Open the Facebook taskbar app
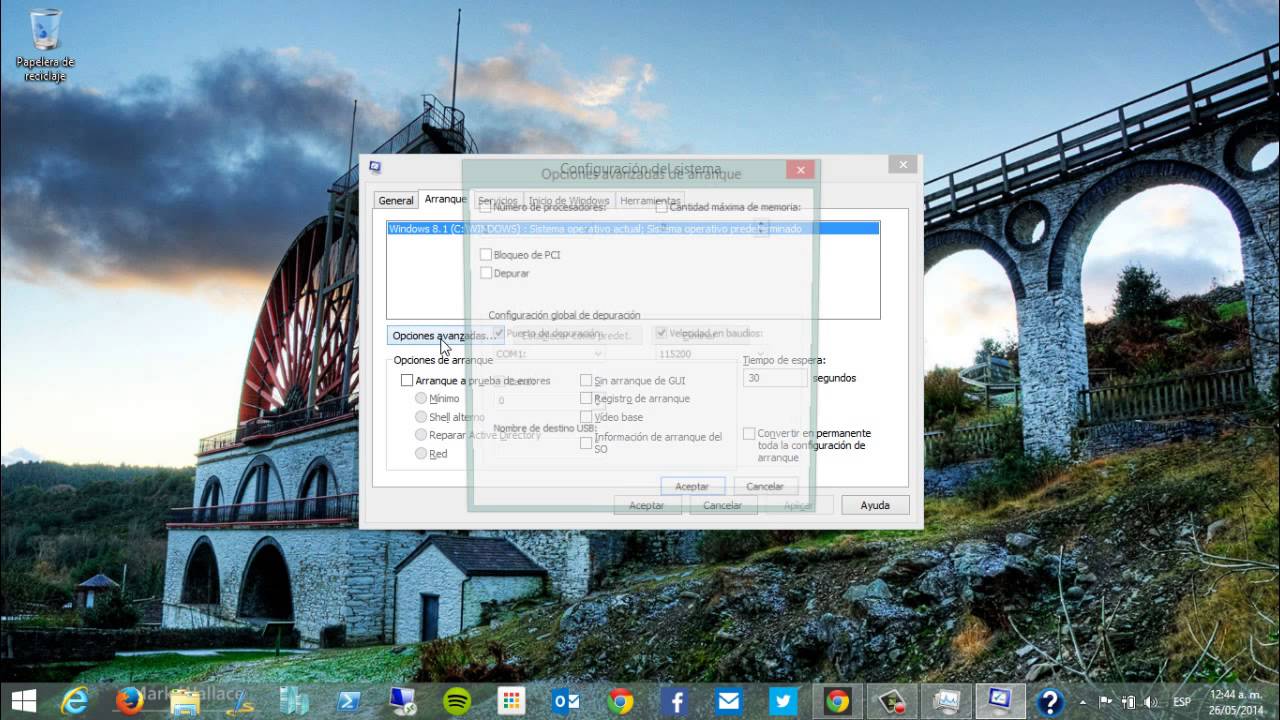1280x720 pixels. pyautogui.click(x=674, y=701)
